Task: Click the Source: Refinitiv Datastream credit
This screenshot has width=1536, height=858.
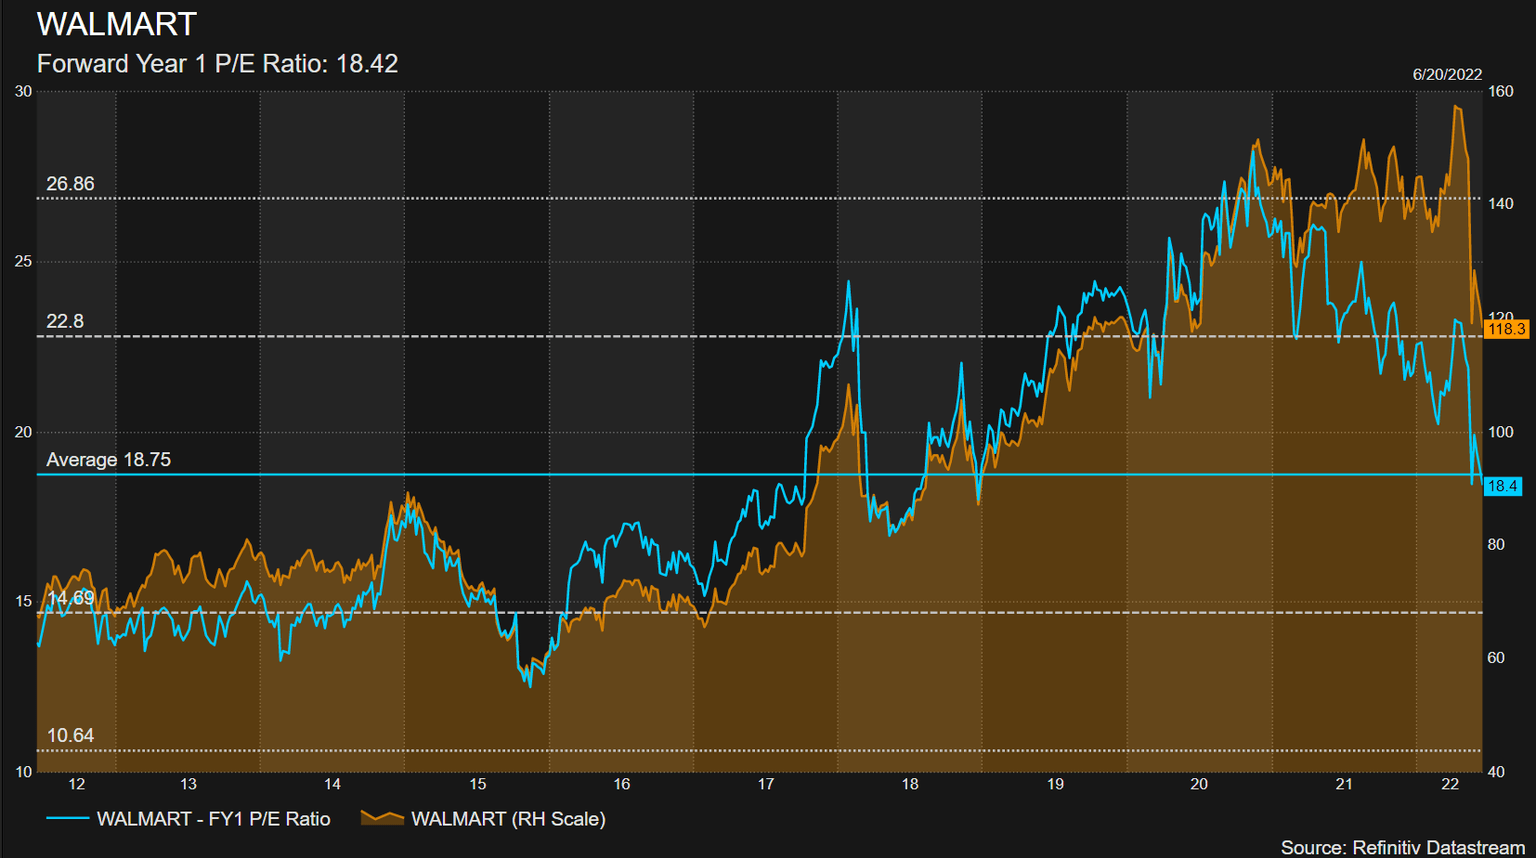Action: (x=1403, y=847)
